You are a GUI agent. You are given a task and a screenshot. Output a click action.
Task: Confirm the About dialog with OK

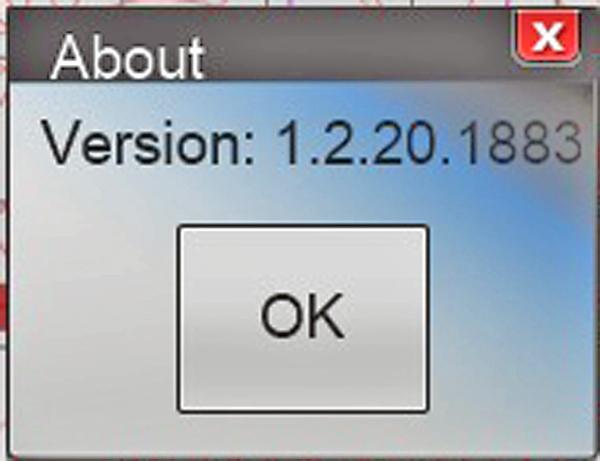tap(303, 319)
